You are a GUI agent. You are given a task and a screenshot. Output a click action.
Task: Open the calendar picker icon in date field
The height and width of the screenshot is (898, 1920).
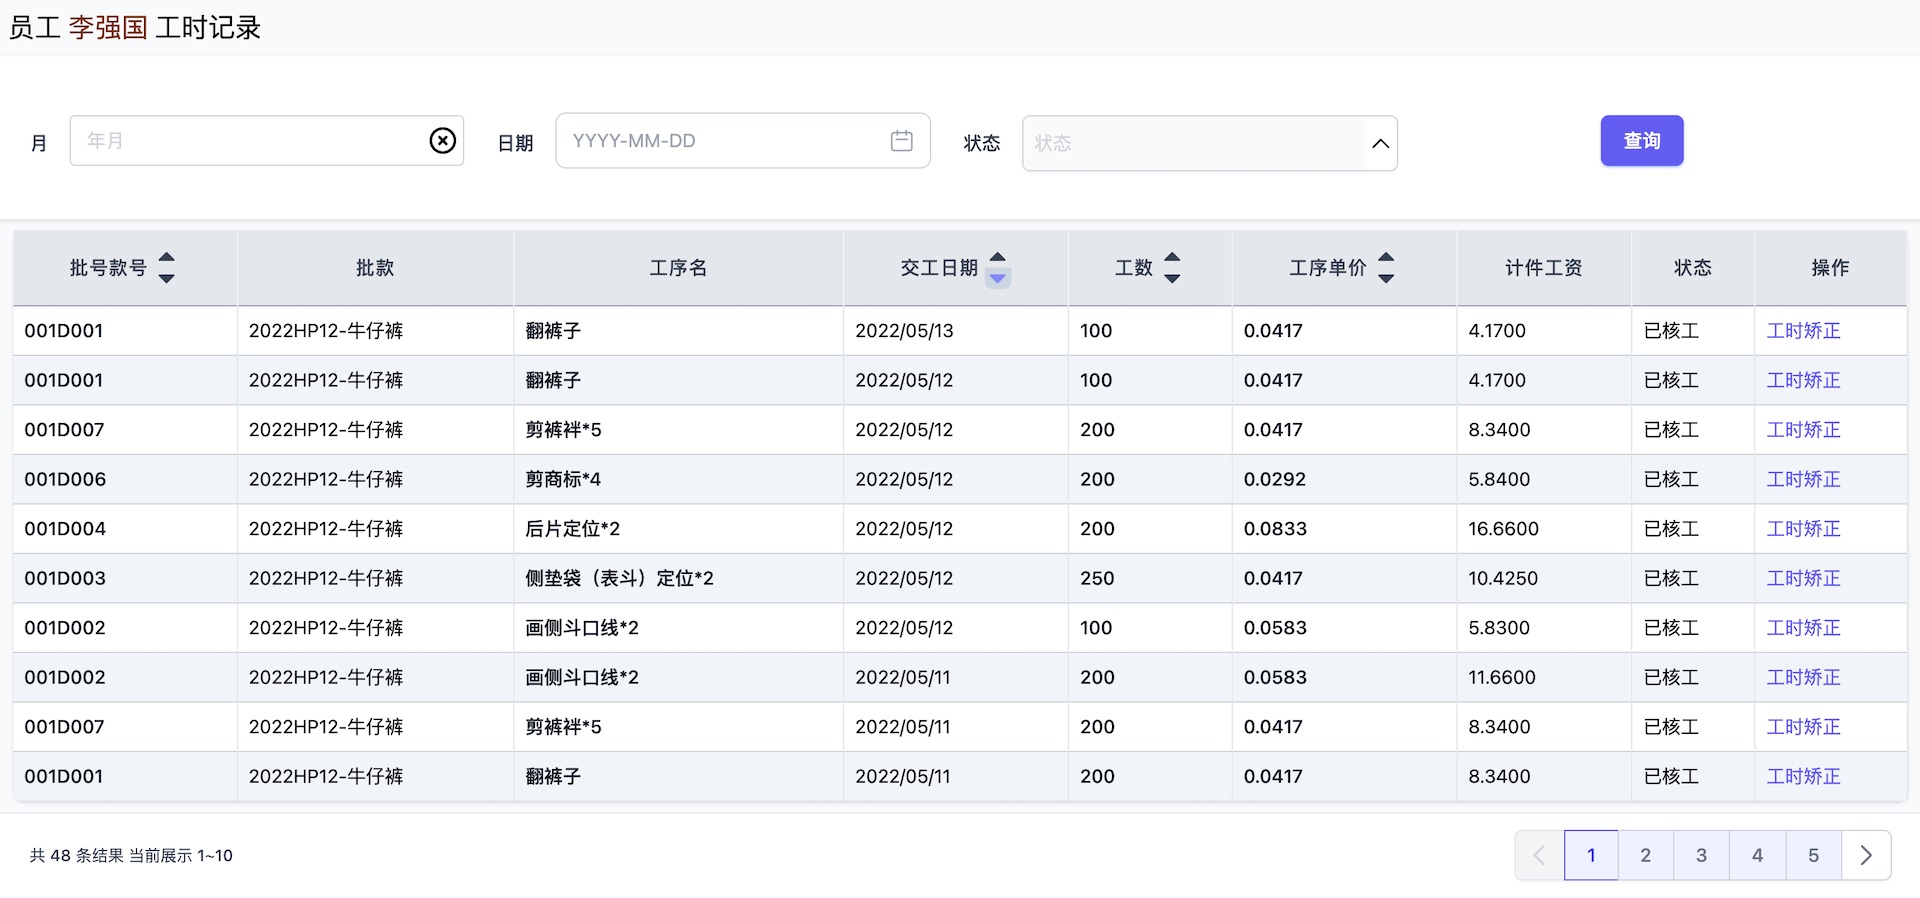(901, 141)
